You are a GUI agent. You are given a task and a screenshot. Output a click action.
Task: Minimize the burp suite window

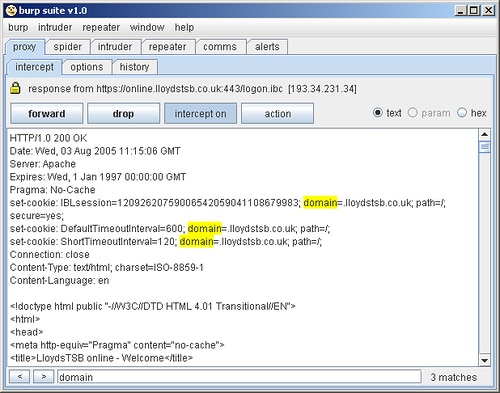[460, 11]
